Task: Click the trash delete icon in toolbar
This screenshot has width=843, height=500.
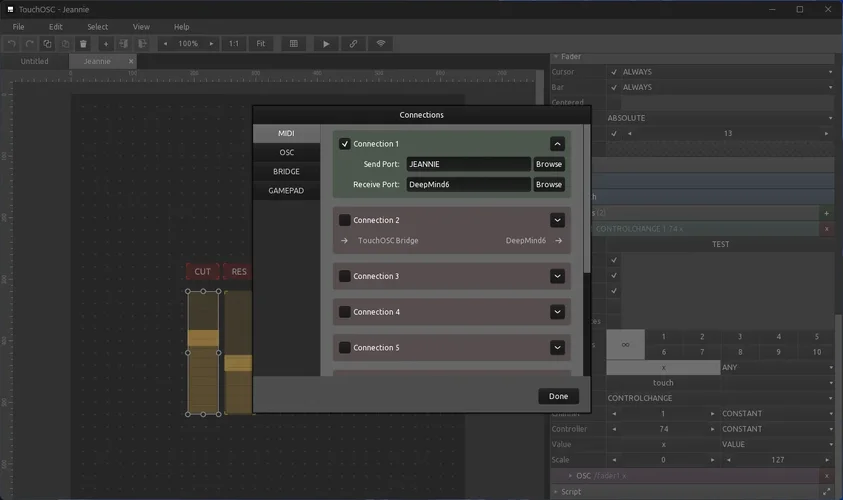Action: point(83,44)
